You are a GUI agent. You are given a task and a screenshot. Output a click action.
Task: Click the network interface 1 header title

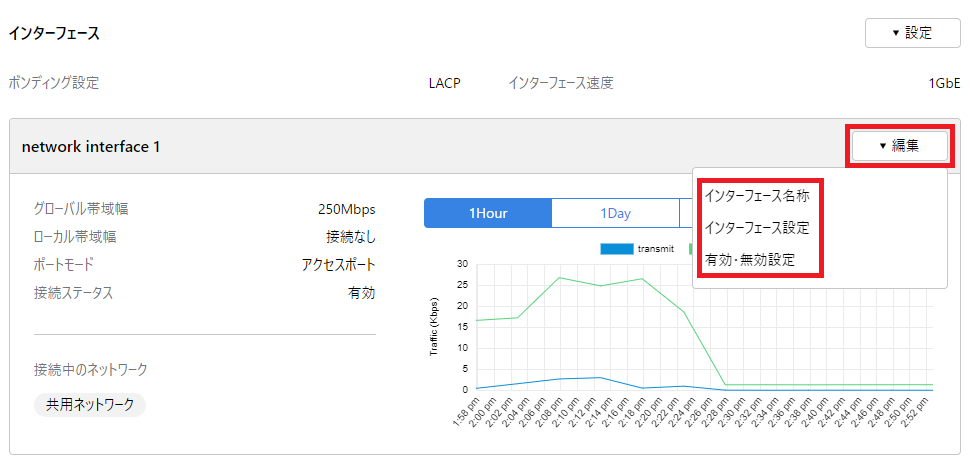[x=91, y=147]
